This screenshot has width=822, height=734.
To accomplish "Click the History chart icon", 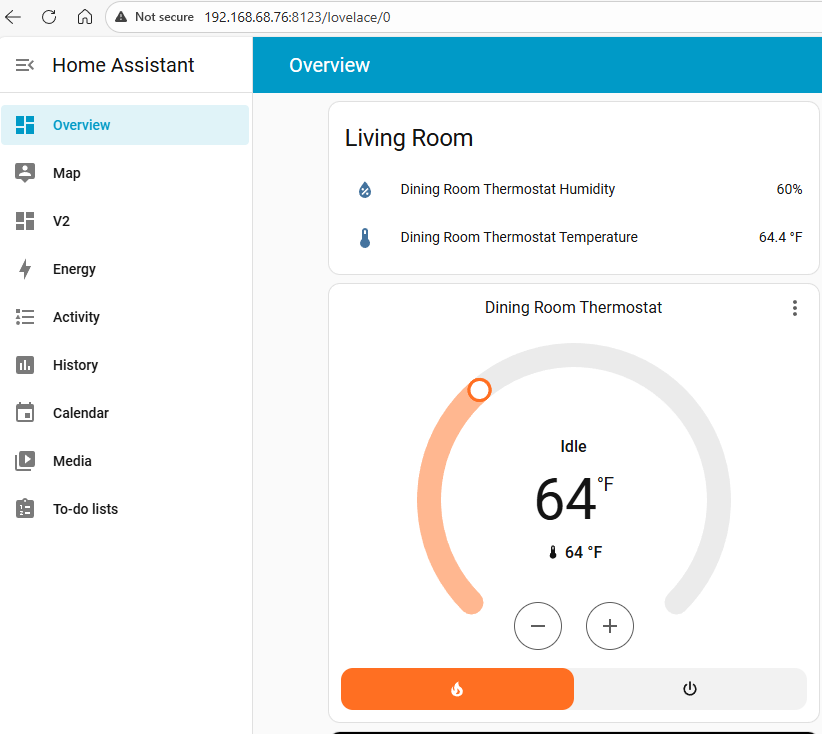I will pos(25,365).
